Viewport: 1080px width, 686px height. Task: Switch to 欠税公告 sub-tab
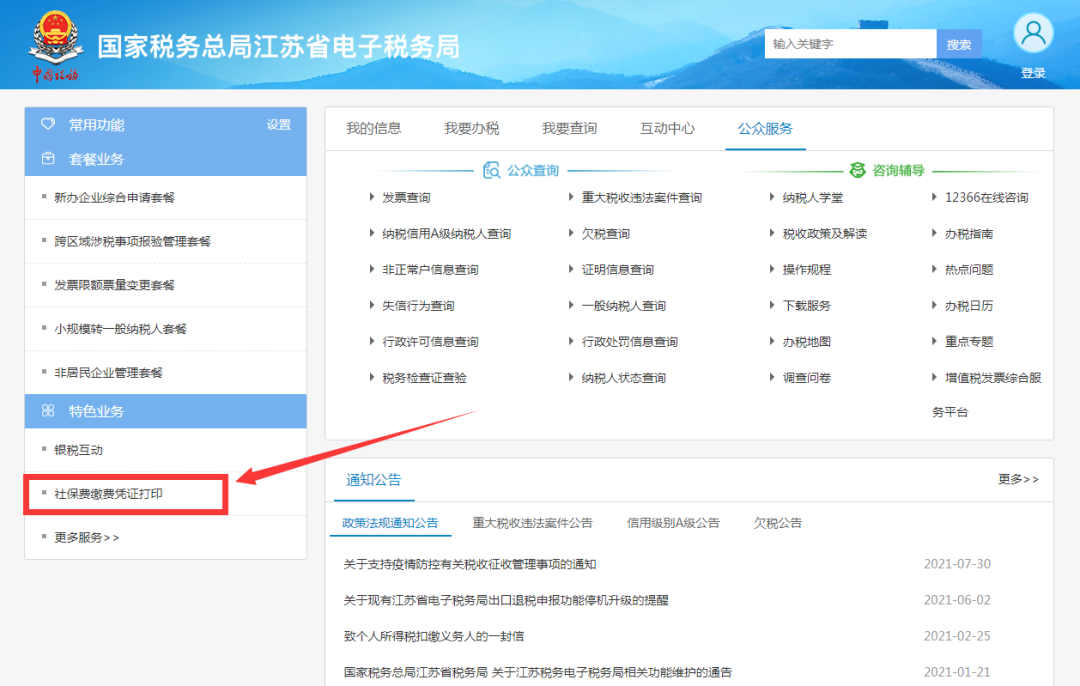coord(778,523)
